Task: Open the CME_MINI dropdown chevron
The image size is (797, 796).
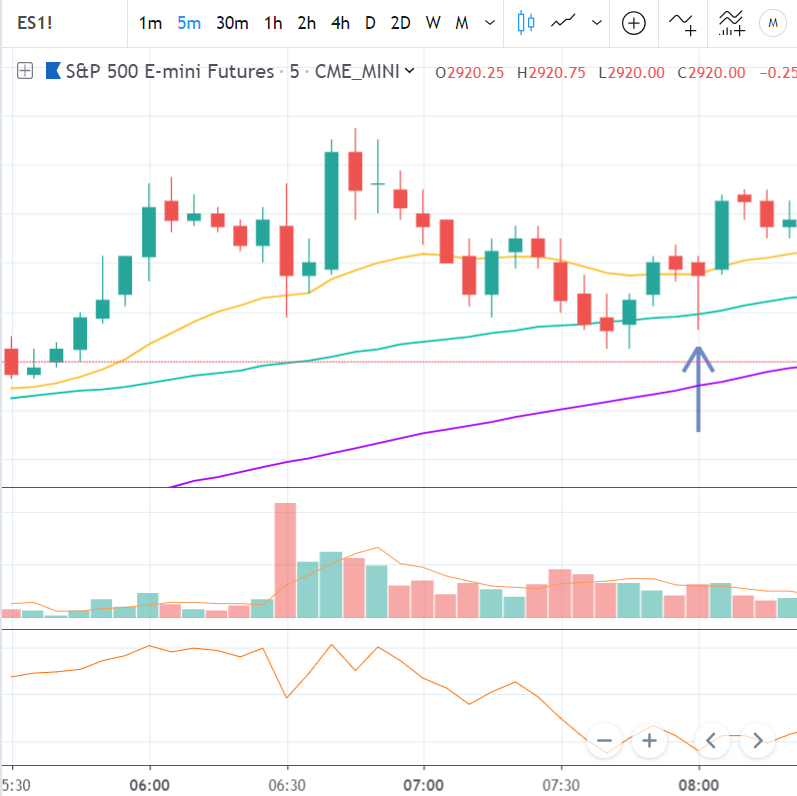Action: 409,71
